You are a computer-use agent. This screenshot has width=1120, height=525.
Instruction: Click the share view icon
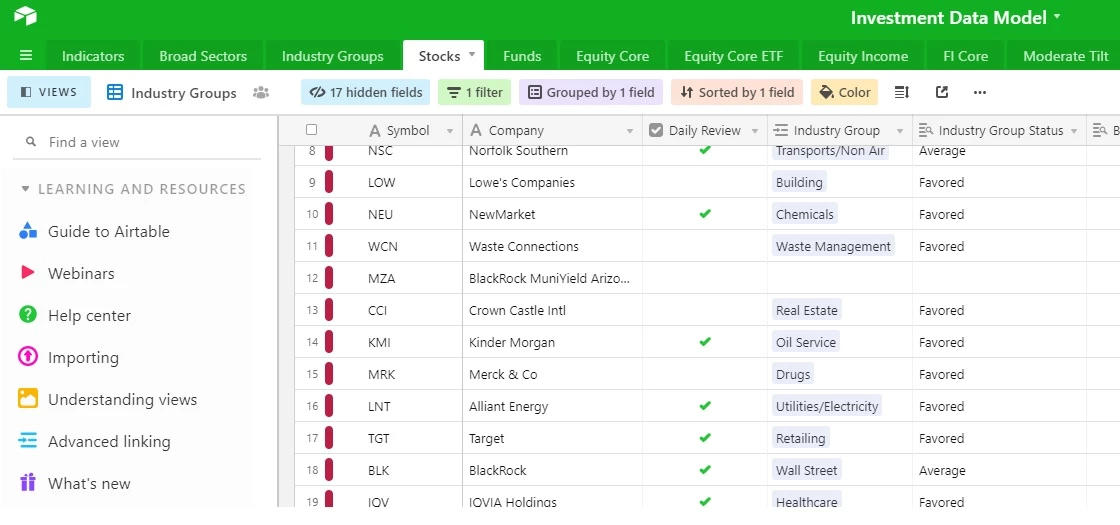tap(941, 92)
